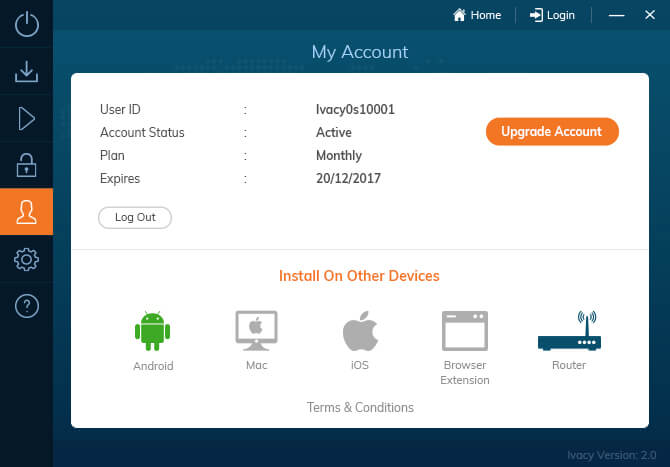This screenshot has height=467, width=670.
Task: Click the Ivacy Version 2.0 text
Action: (611, 455)
